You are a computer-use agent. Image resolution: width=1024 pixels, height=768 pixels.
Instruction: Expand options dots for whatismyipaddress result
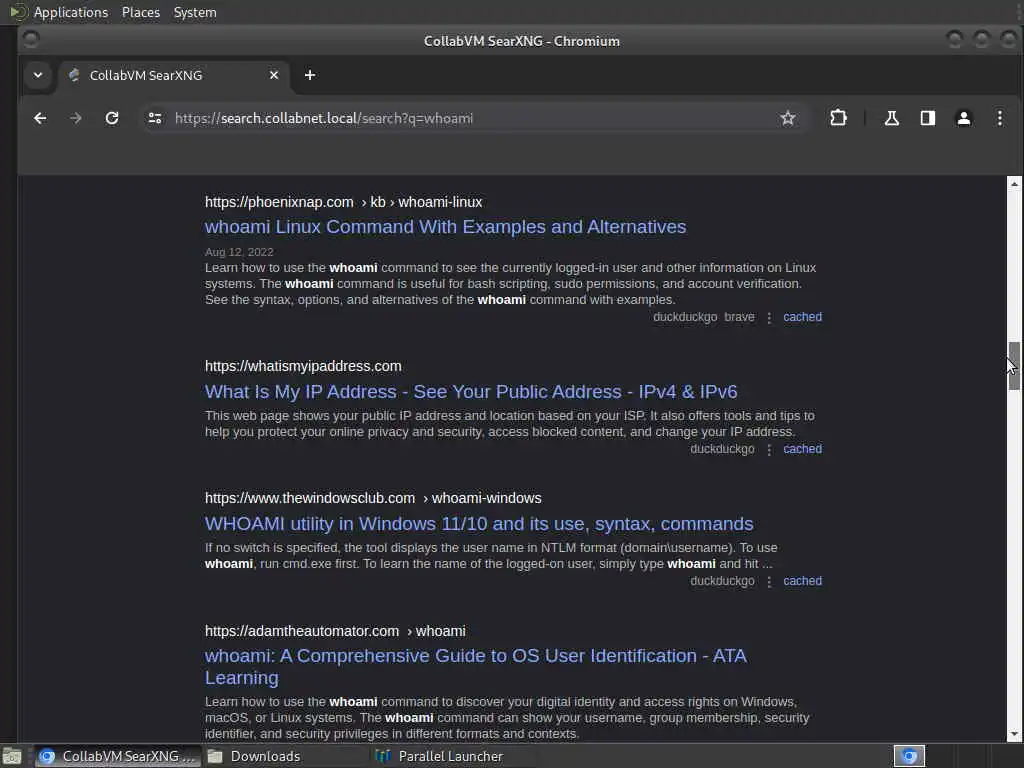(x=769, y=449)
